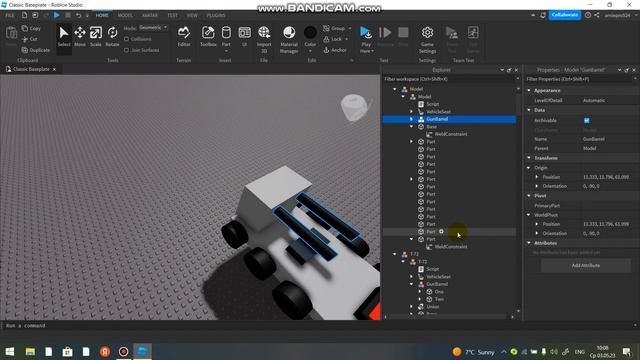Open the Material Manager
Viewport: 640px width, 360px height.
coord(289,39)
